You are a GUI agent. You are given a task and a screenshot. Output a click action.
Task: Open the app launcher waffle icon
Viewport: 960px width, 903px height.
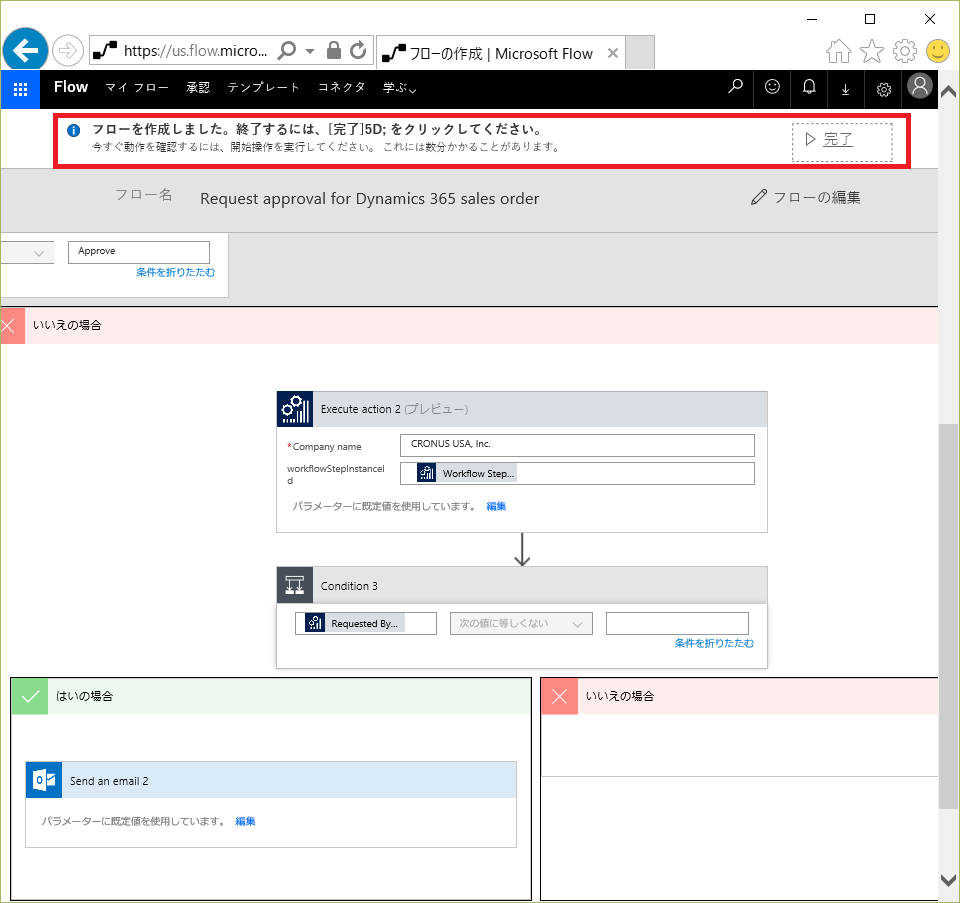click(x=20, y=88)
